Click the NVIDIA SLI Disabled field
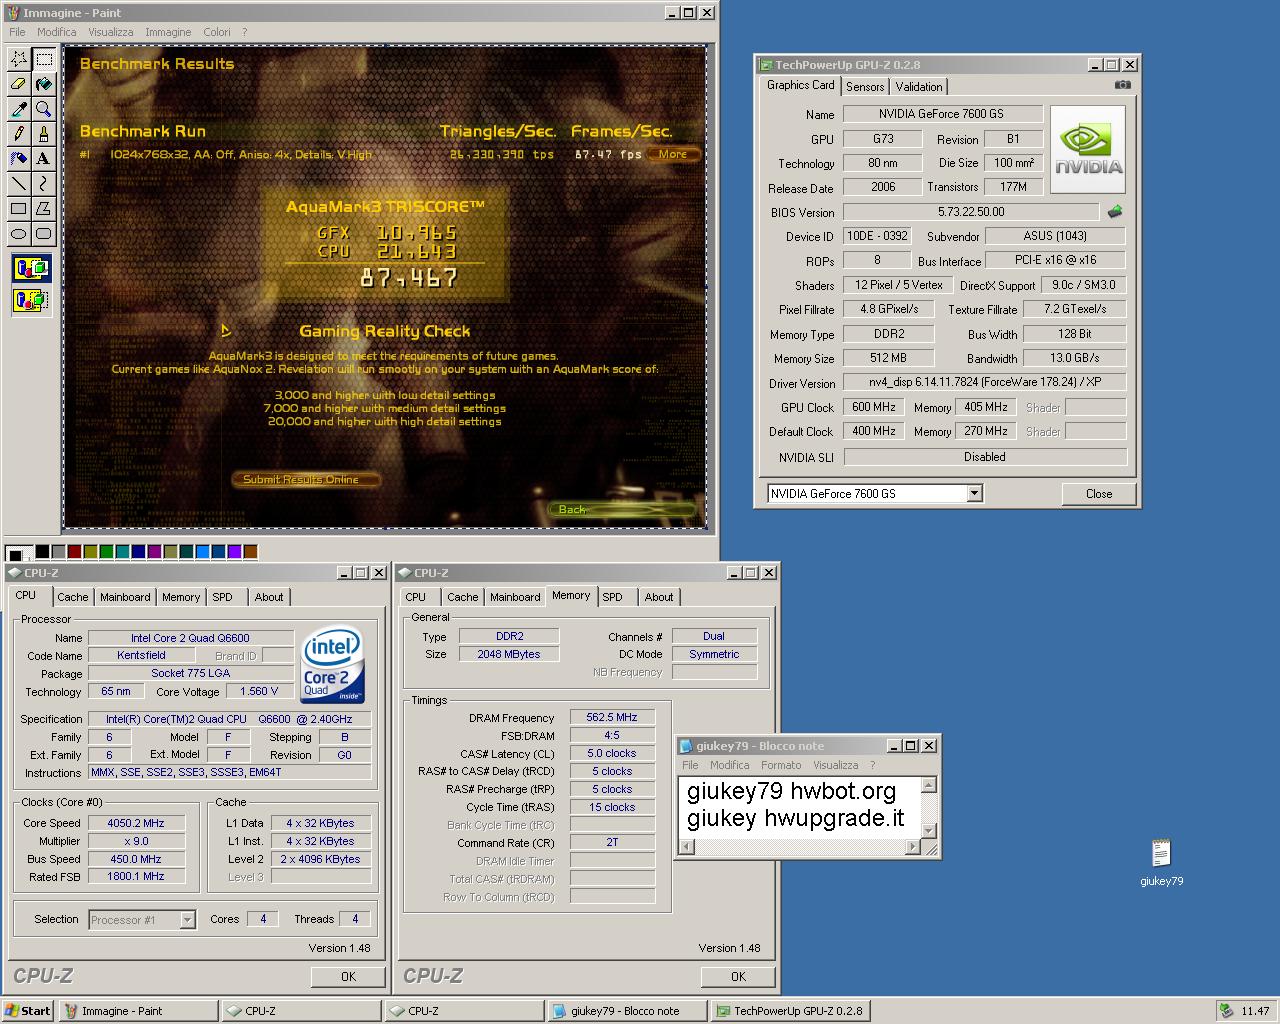The height and width of the screenshot is (1024, 1280). [985, 457]
